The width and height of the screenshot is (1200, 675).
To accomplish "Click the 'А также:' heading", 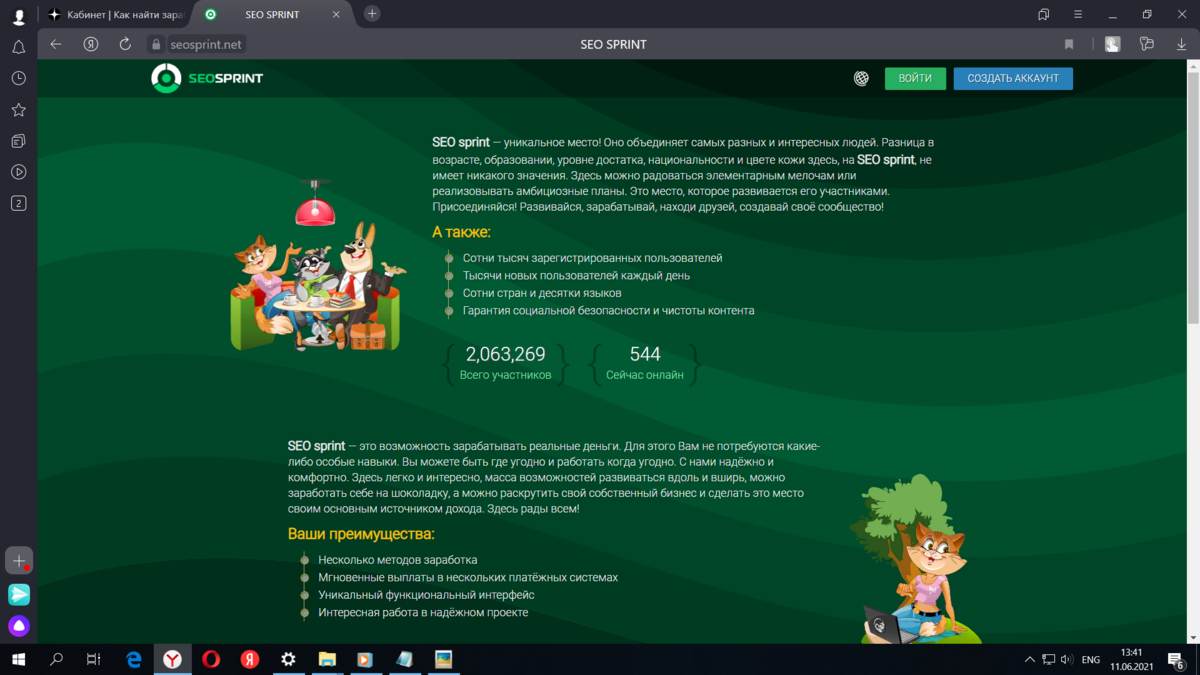I will [462, 232].
